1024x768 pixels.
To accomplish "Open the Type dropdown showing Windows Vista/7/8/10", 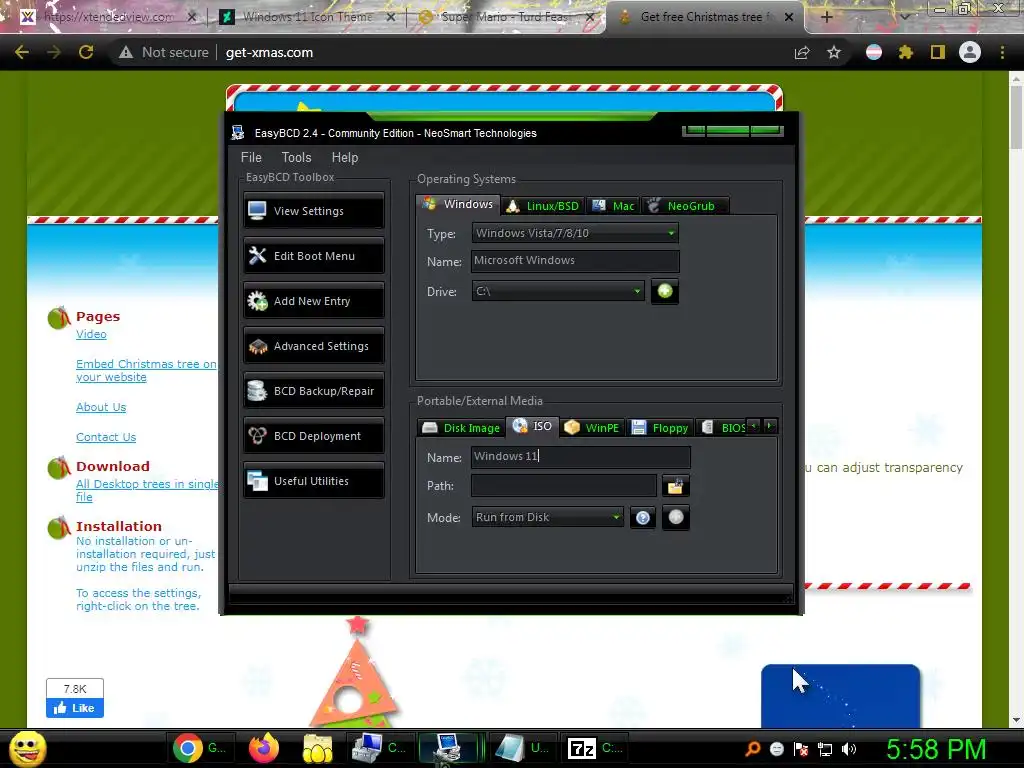I will pyautogui.click(x=575, y=233).
